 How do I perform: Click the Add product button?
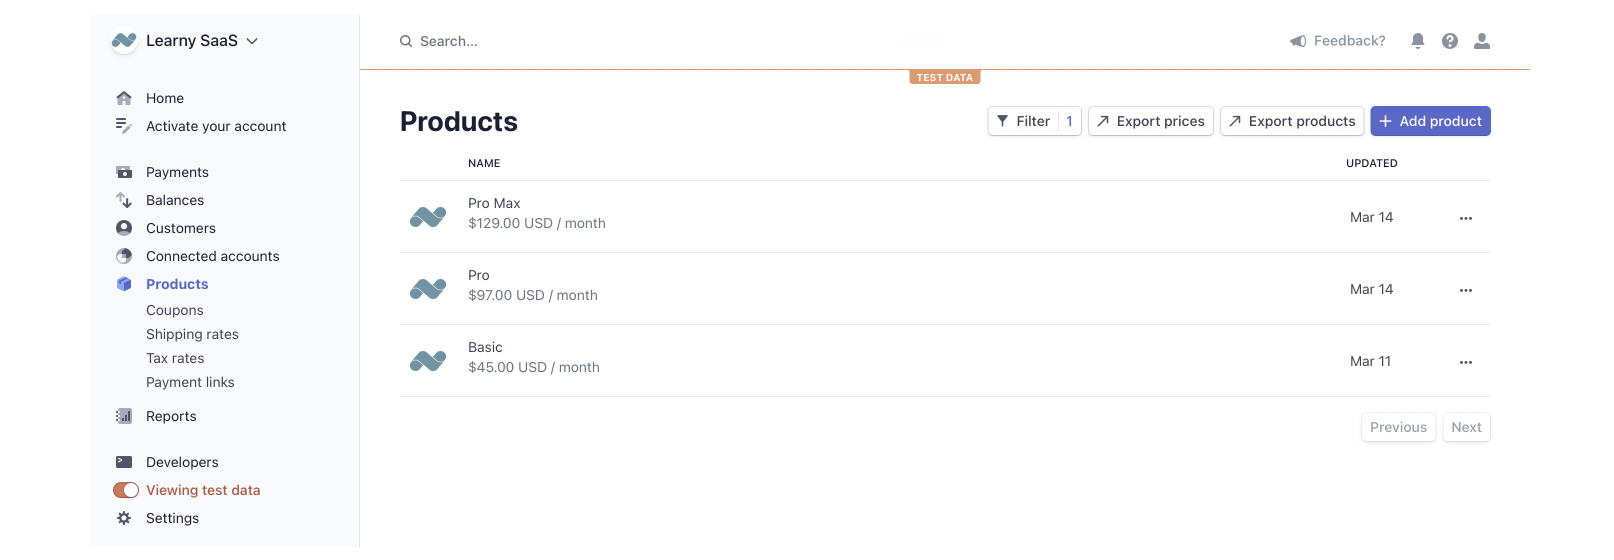point(1430,121)
